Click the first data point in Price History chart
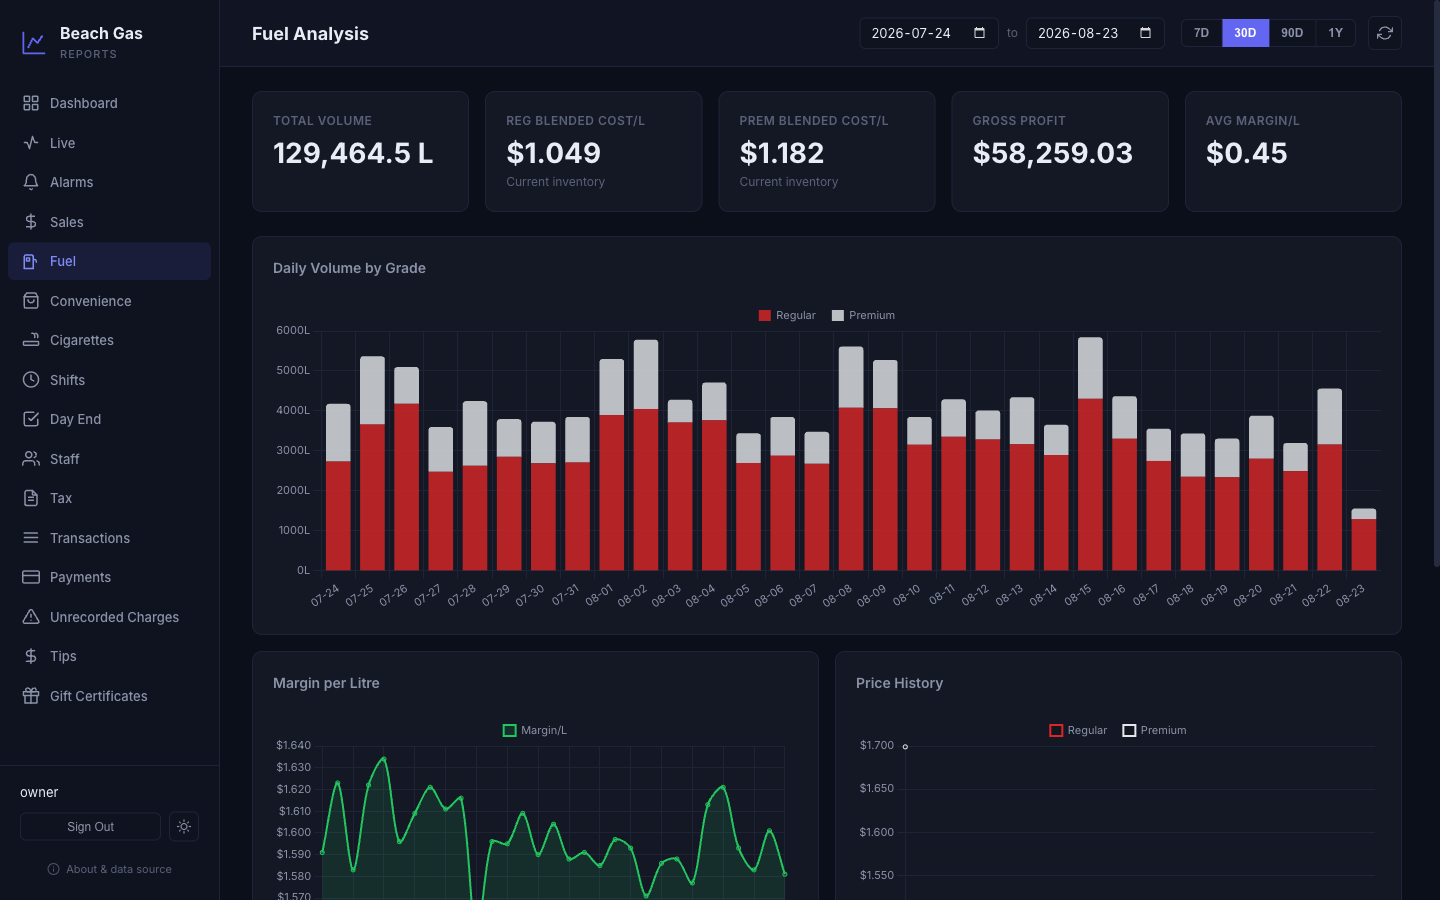1440x900 pixels. tap(905, 746)
